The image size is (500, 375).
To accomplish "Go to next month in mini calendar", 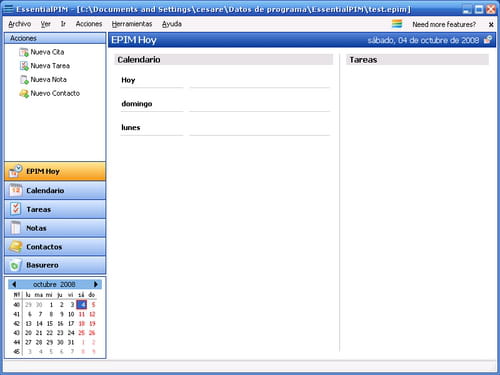I will tap(96, 284).
